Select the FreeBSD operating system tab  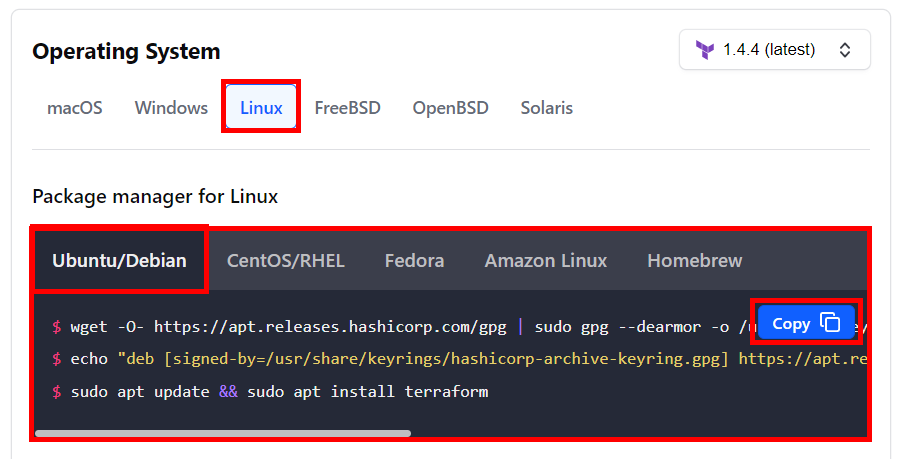click(x=347, y=108)
